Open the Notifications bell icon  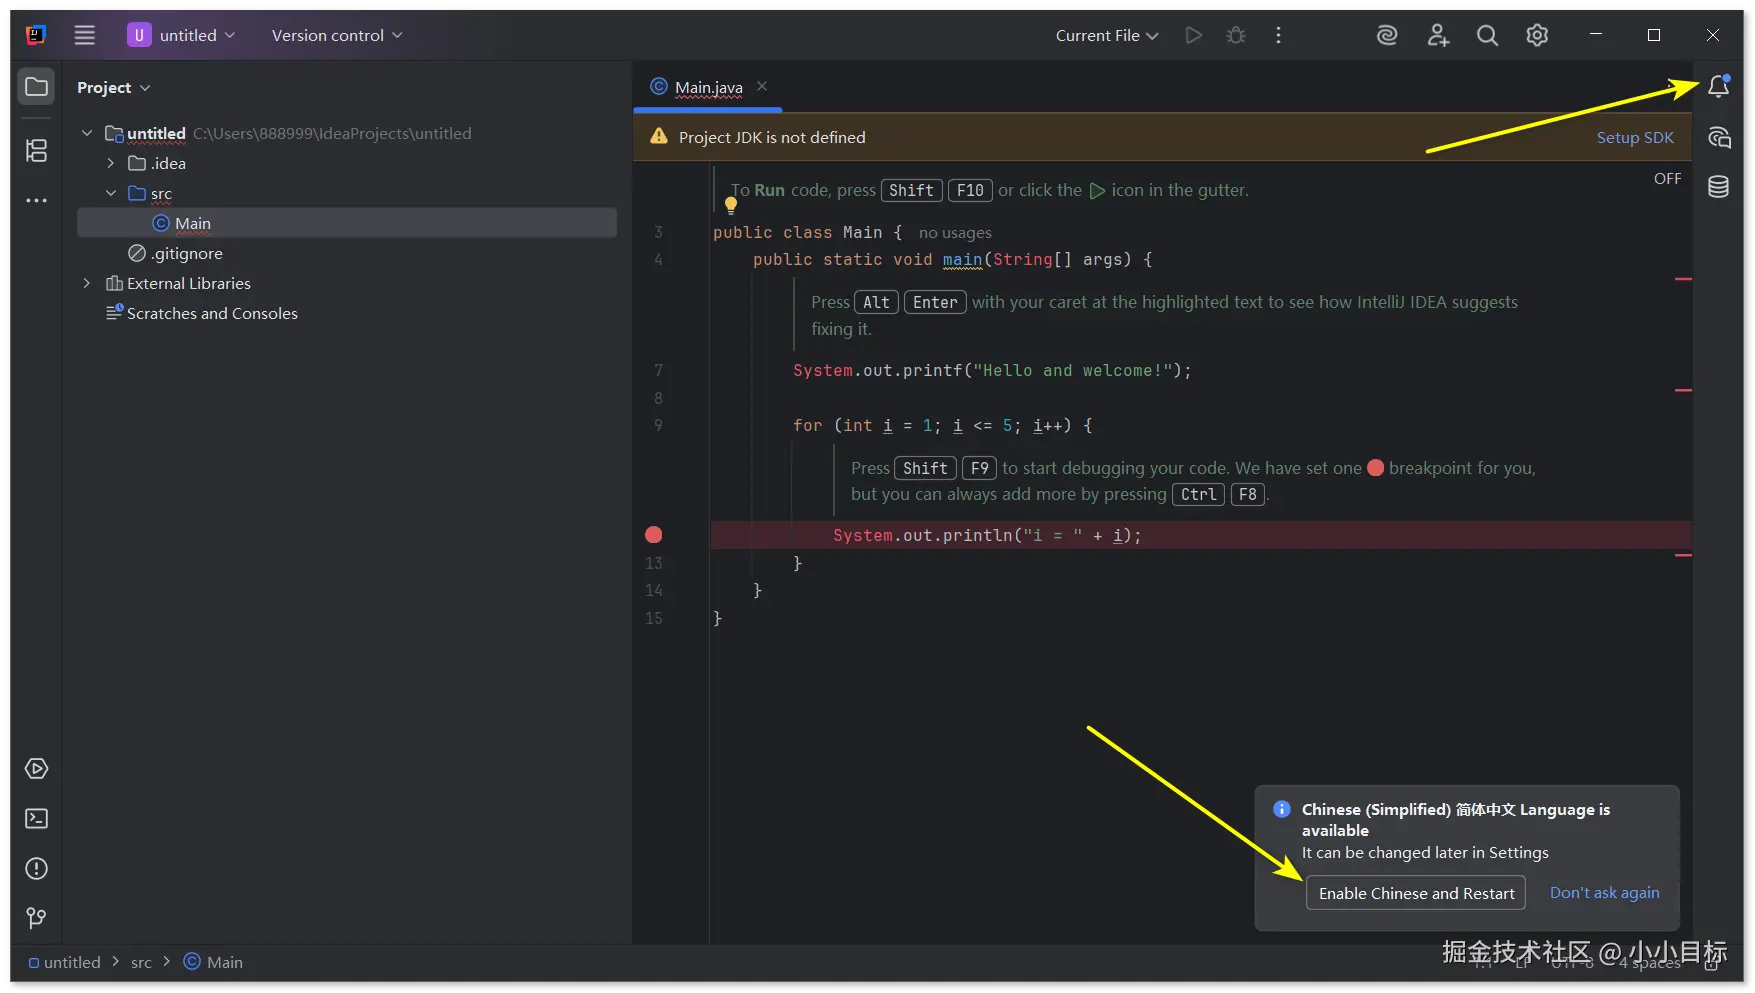(x=1719, y=87)
